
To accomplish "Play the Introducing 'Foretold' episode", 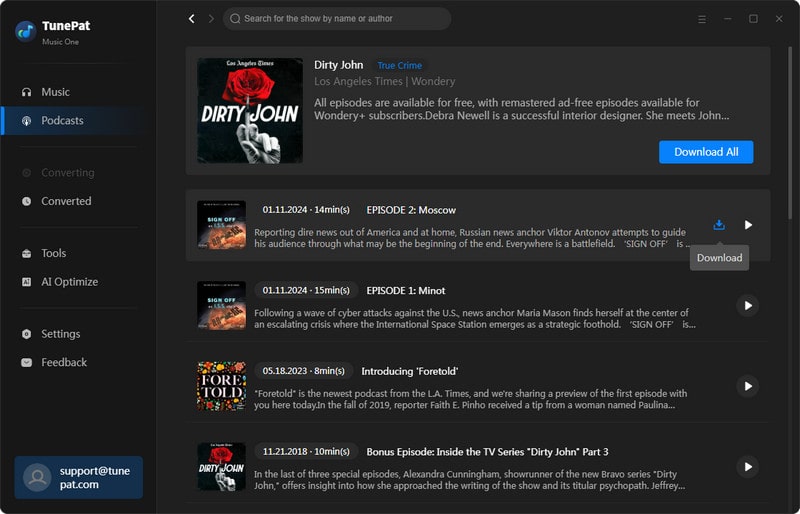I will click(x=747, y=386).
